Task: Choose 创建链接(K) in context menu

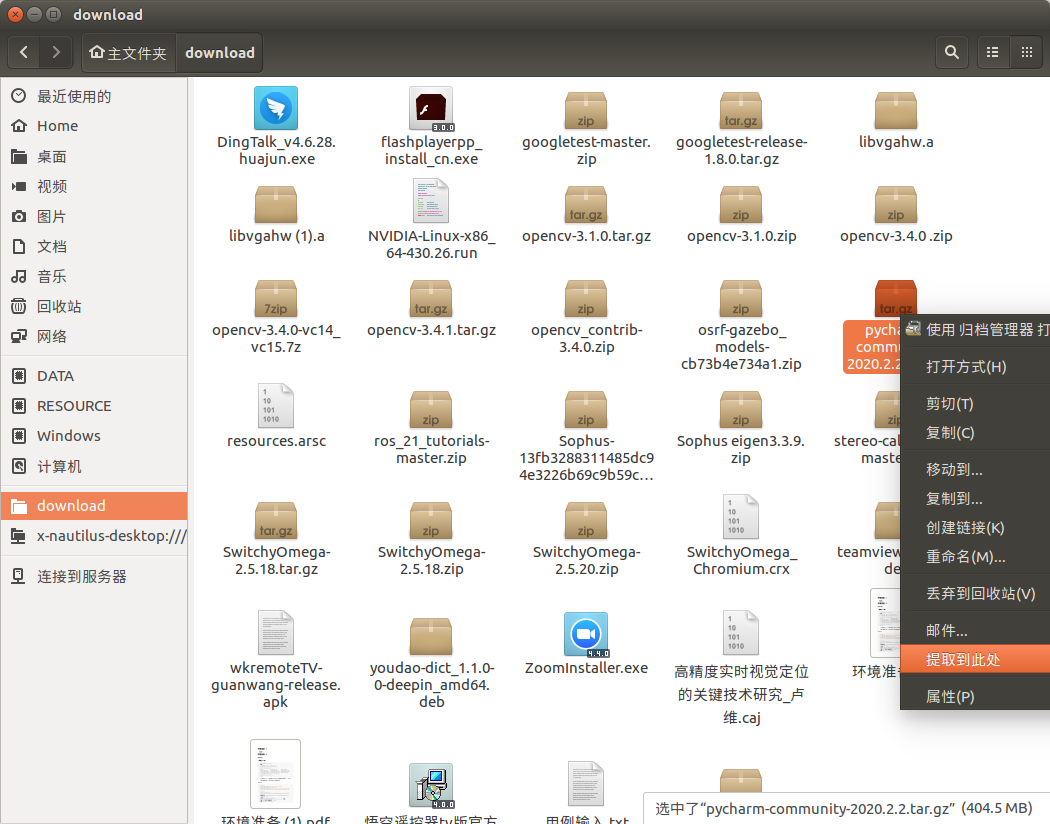Action: click(975, 527)
